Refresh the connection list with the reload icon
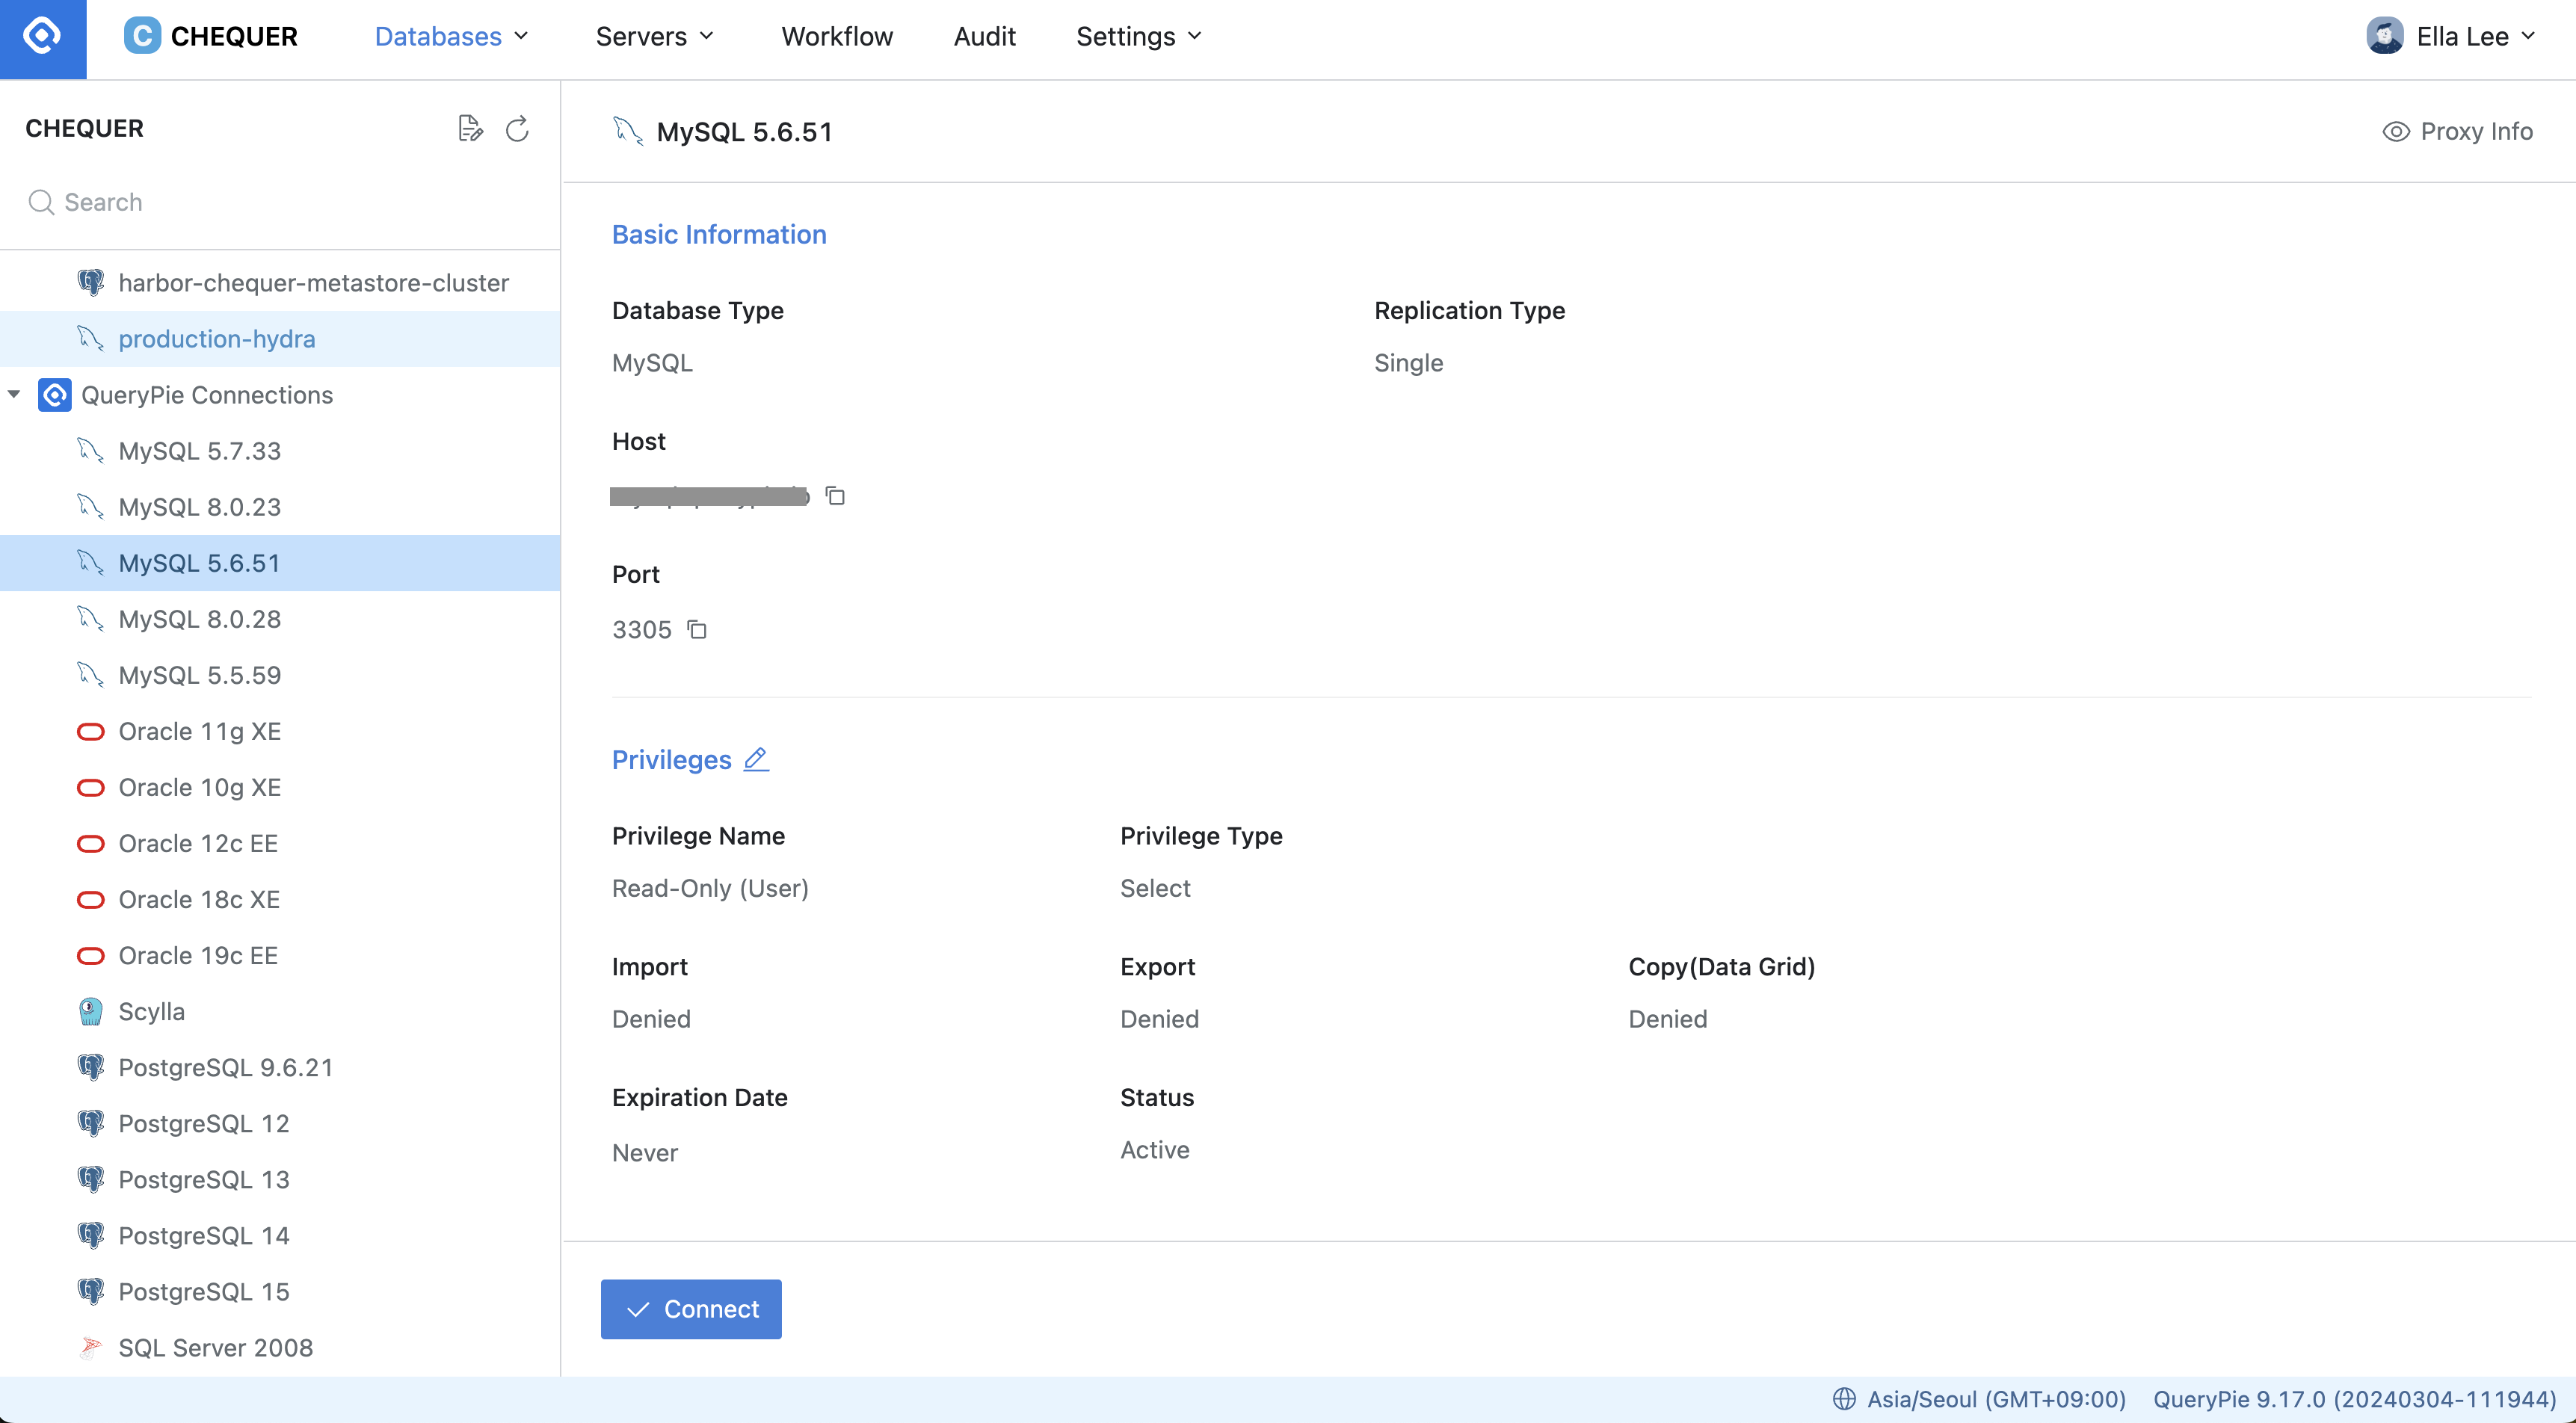This screenshot has height=1423, width=2576. point(517,128)
